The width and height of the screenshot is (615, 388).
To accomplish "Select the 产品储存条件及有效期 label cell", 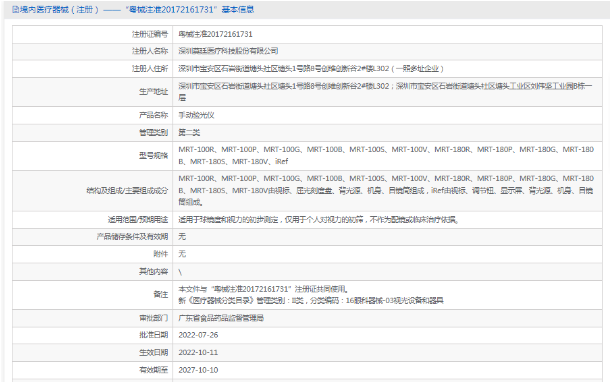I will pyautogui.click(x=93, y=237).
